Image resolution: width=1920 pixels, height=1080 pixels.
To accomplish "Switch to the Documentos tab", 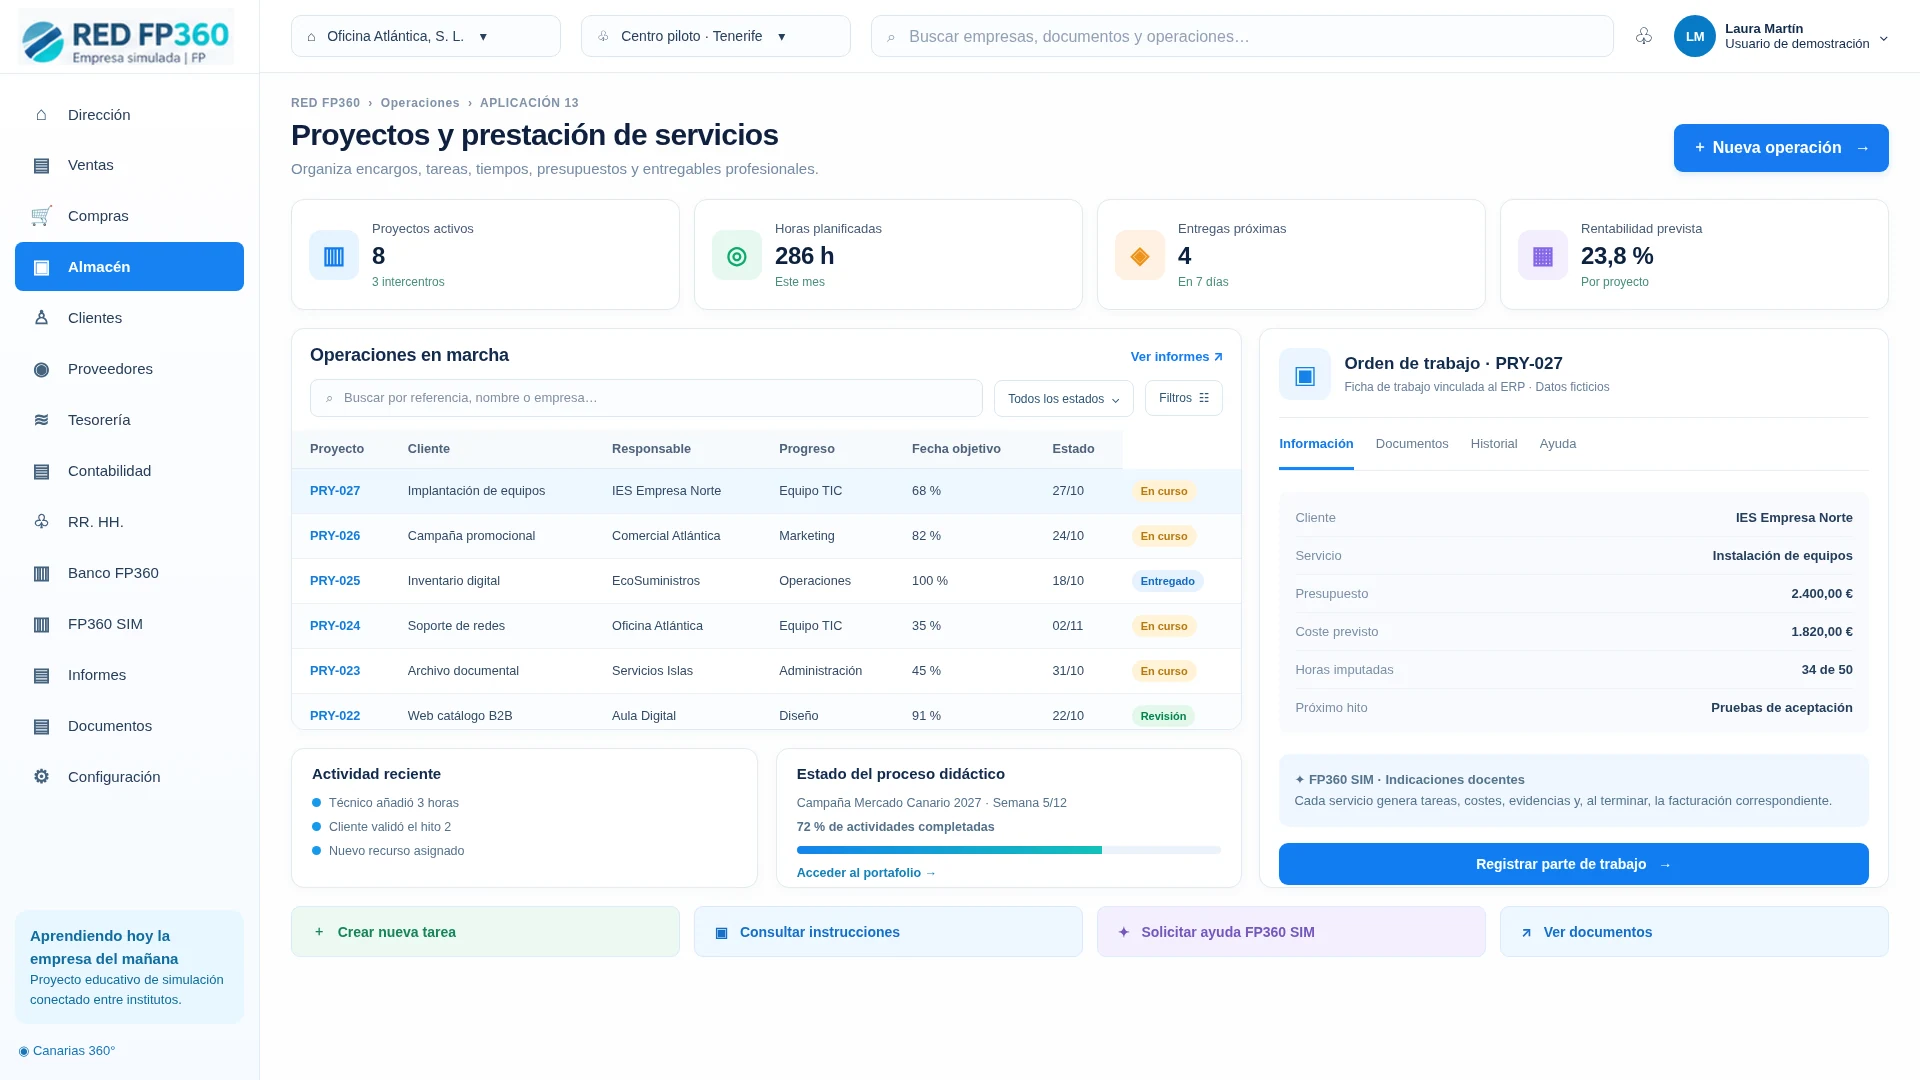I will pyautogui.click(x=1412, y=444).
